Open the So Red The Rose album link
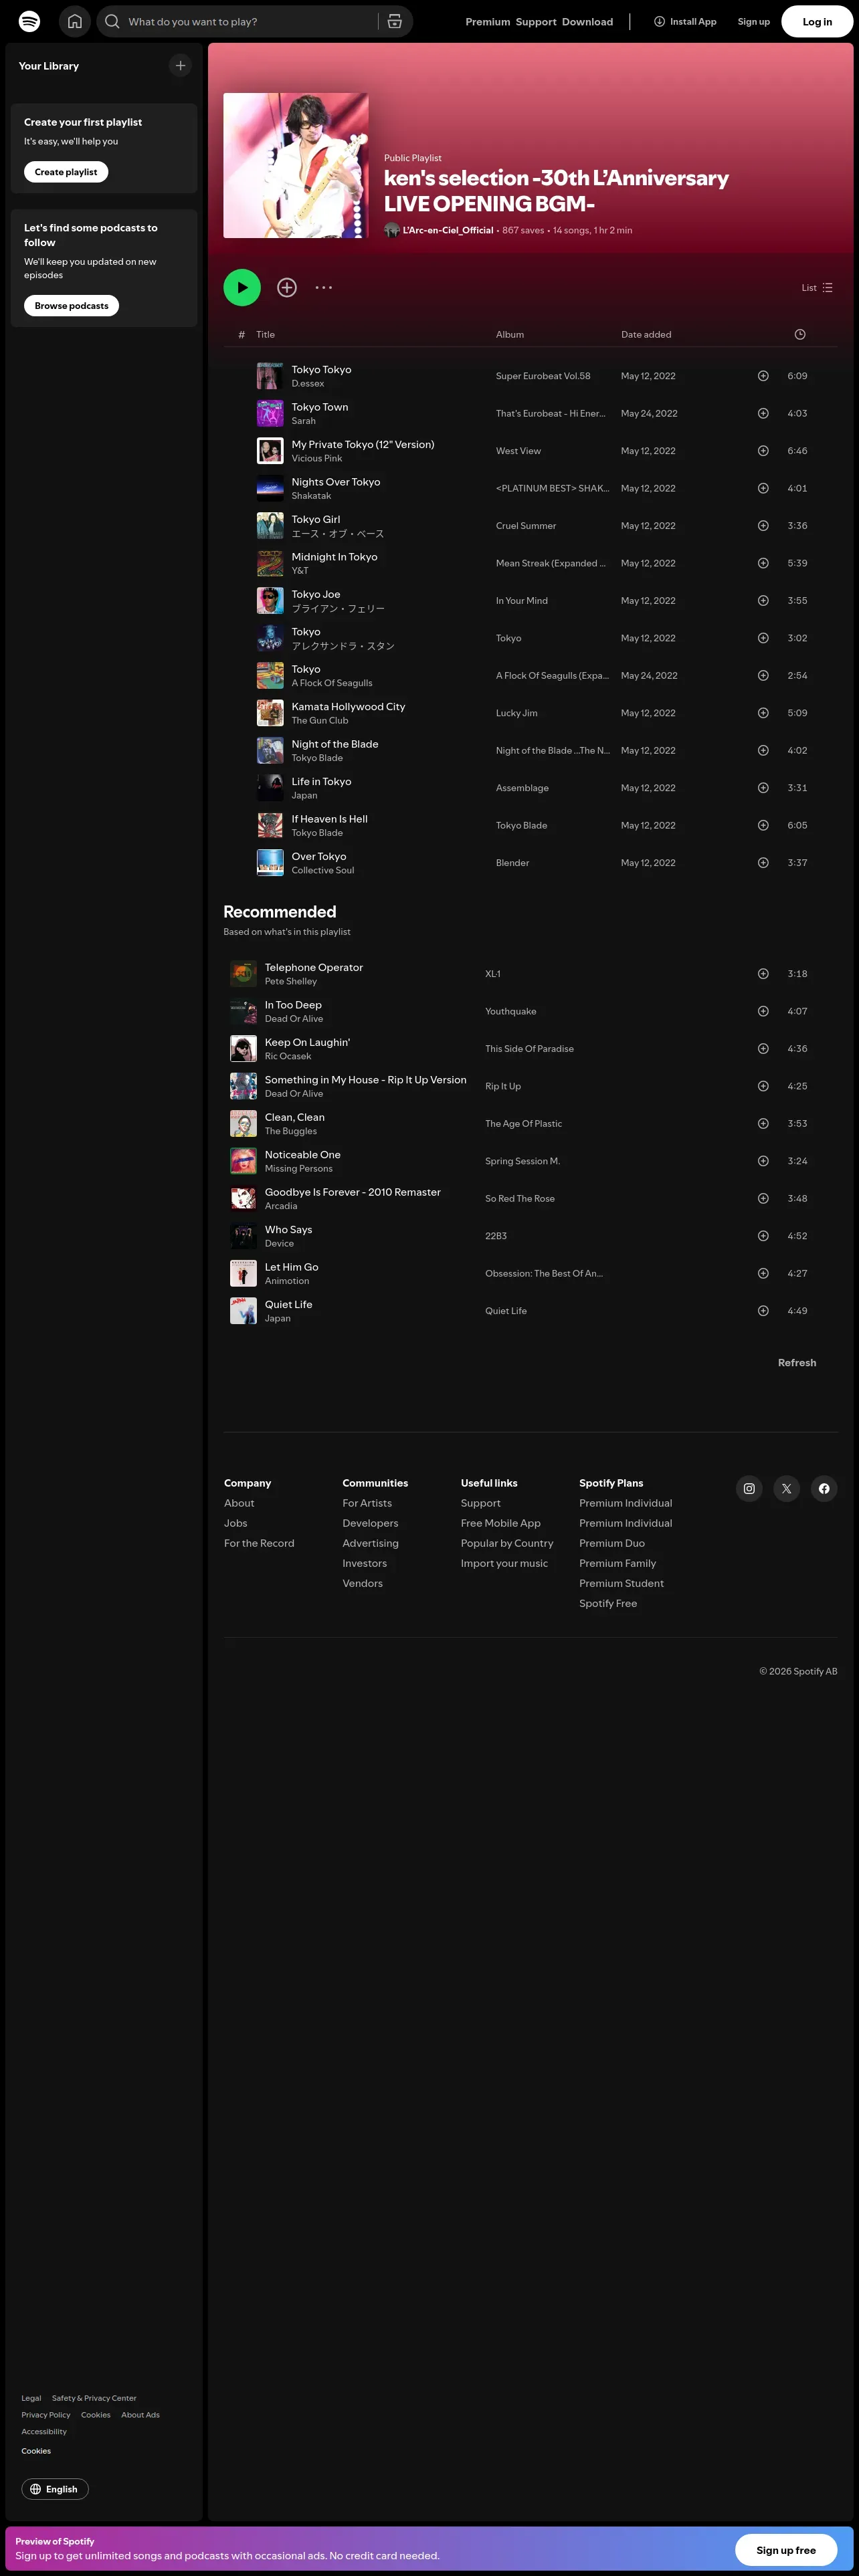Viewport: 859px width, 2576px height. (x=520, y=1199)
